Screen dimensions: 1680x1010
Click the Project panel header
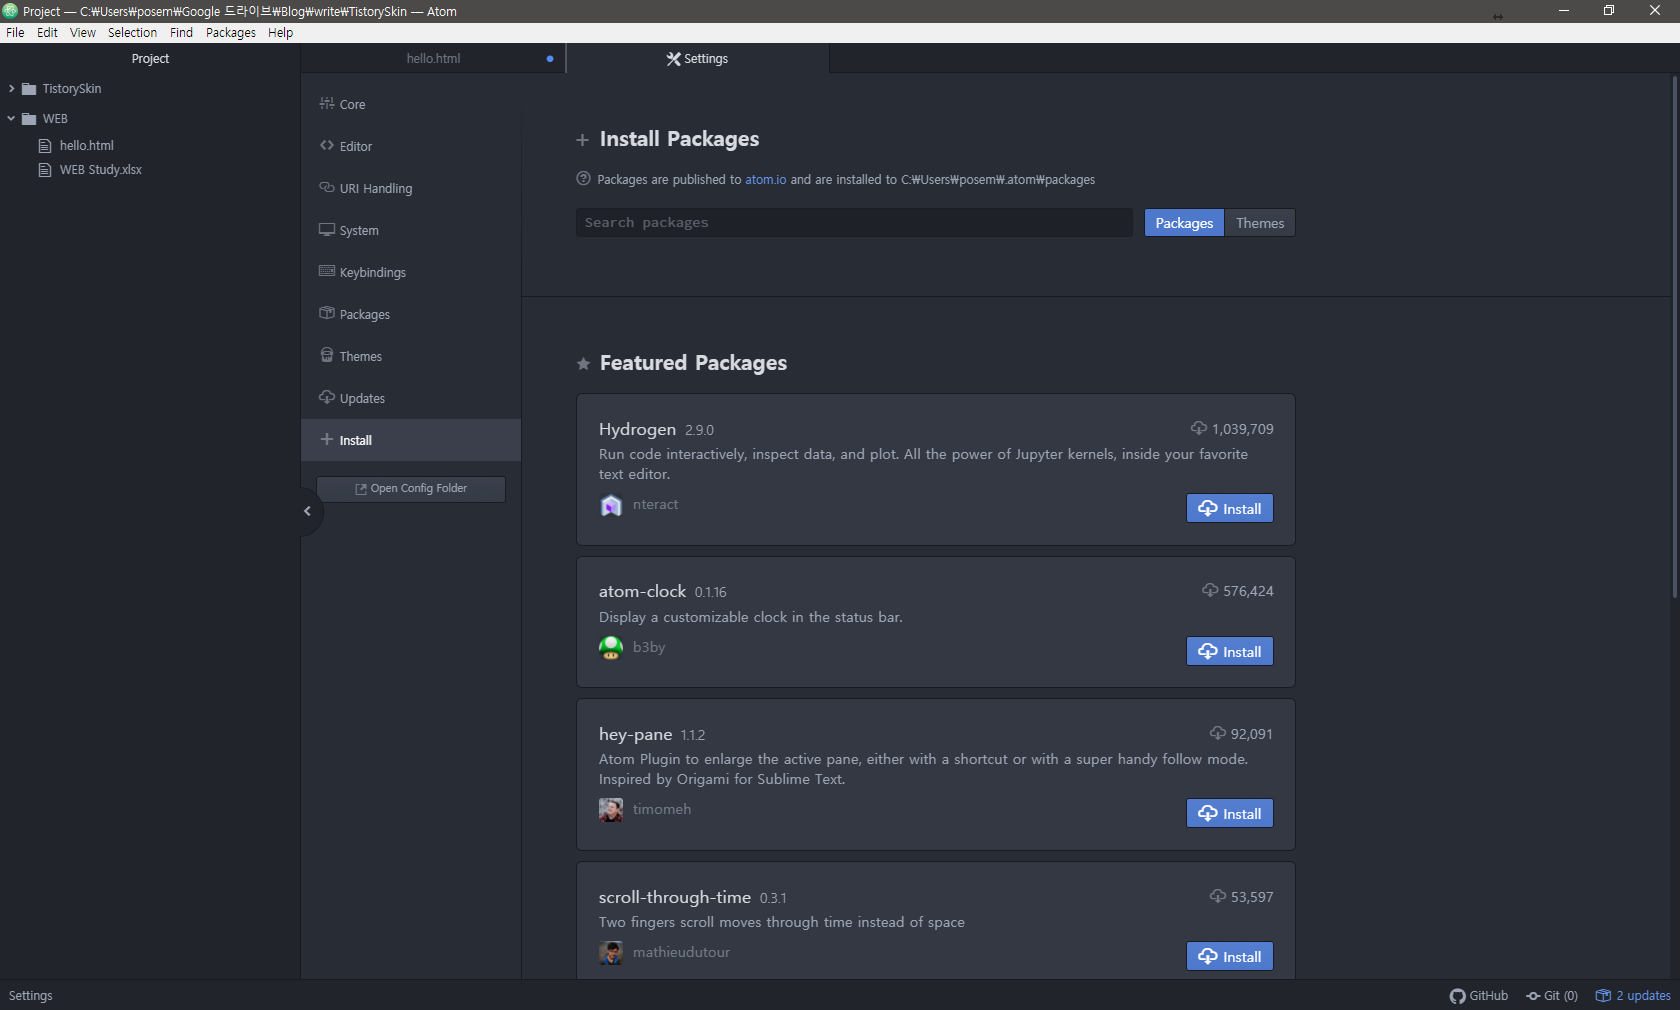150,59
